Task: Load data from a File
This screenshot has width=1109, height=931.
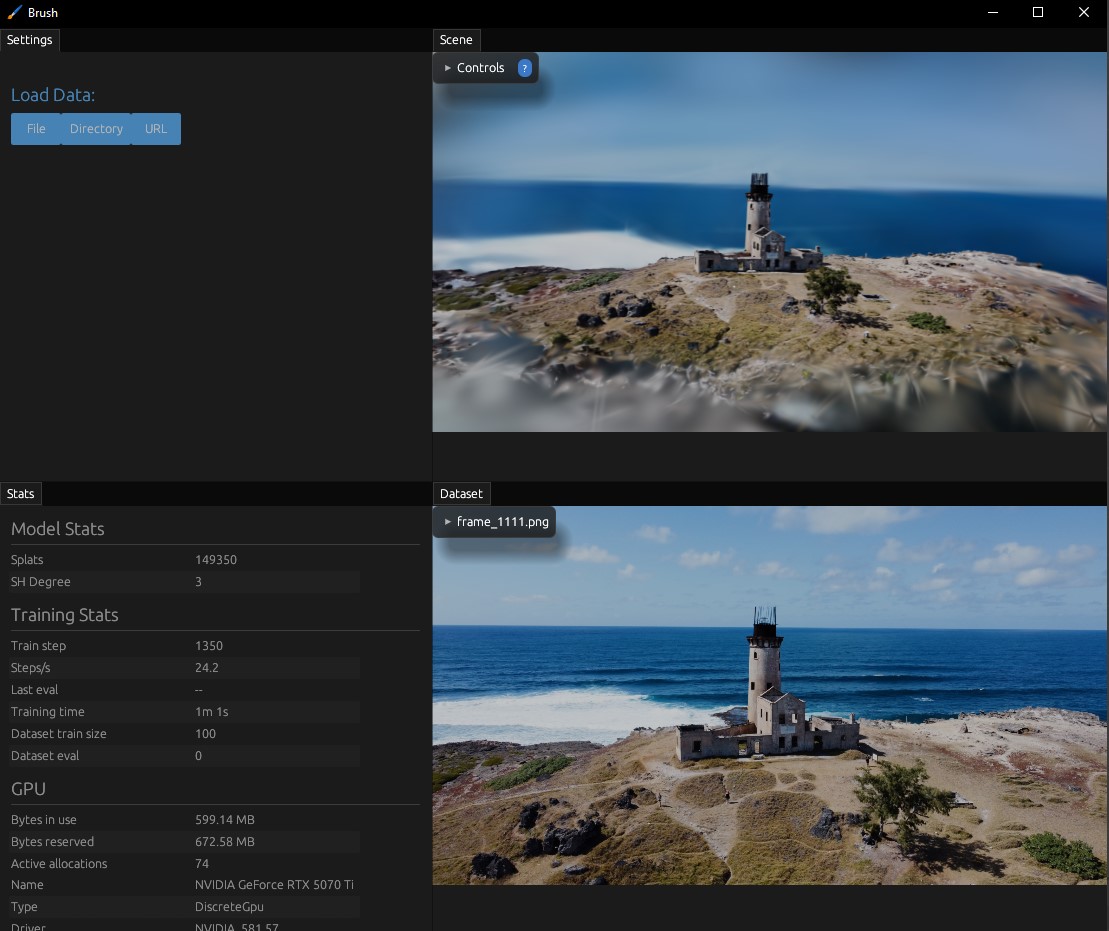Action: pos(36,129)
